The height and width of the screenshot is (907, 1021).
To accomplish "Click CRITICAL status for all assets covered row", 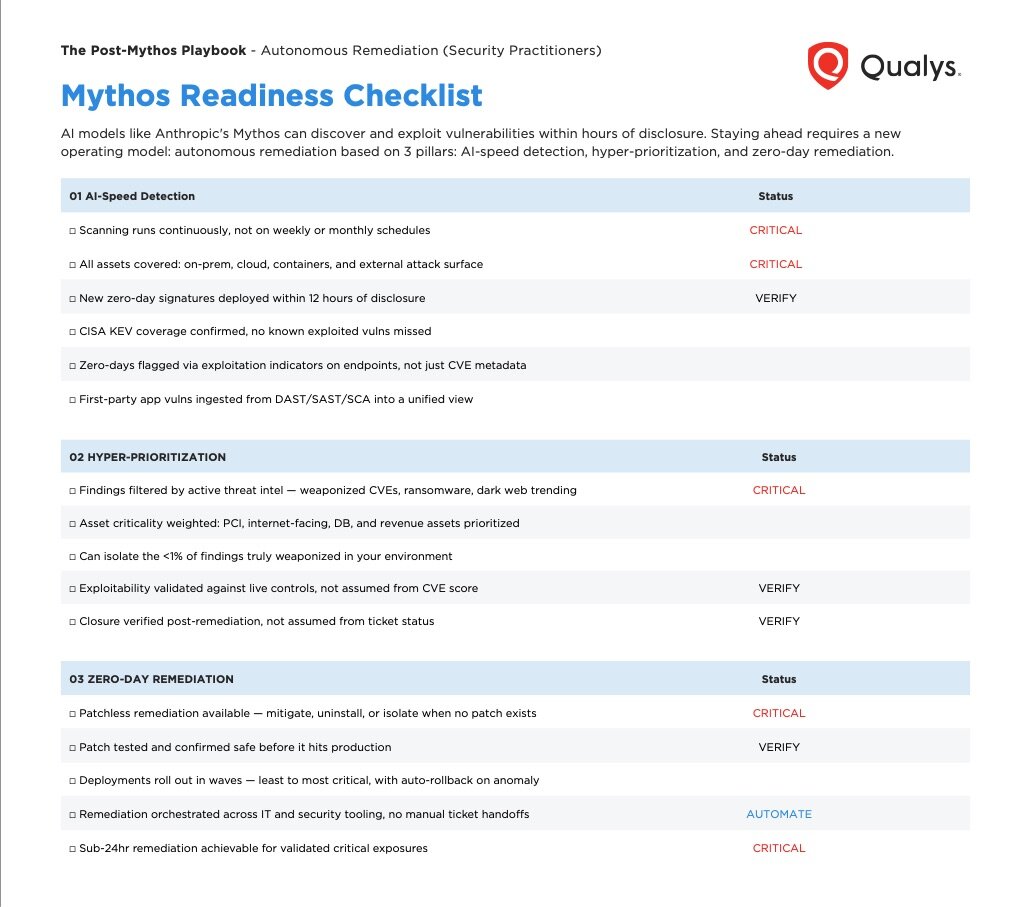I will 776,264.
